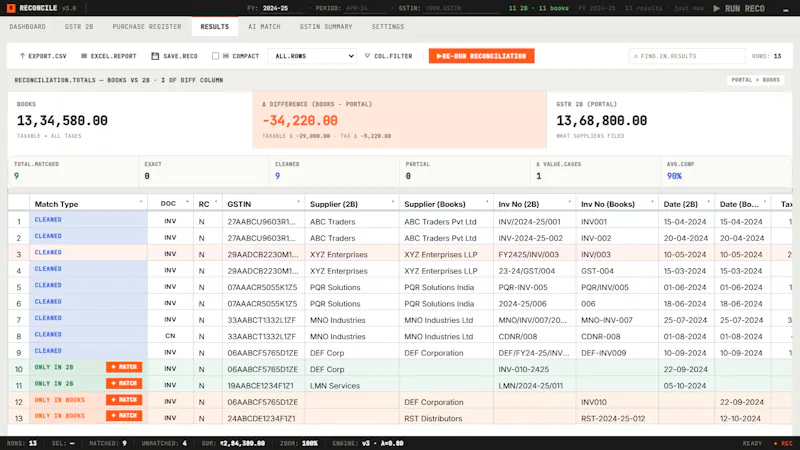Image resolution: width=800 pixels, height=450 pixels.
Task: Switch to the GSTR 2B tab
Action: click(x=79, y=27)
